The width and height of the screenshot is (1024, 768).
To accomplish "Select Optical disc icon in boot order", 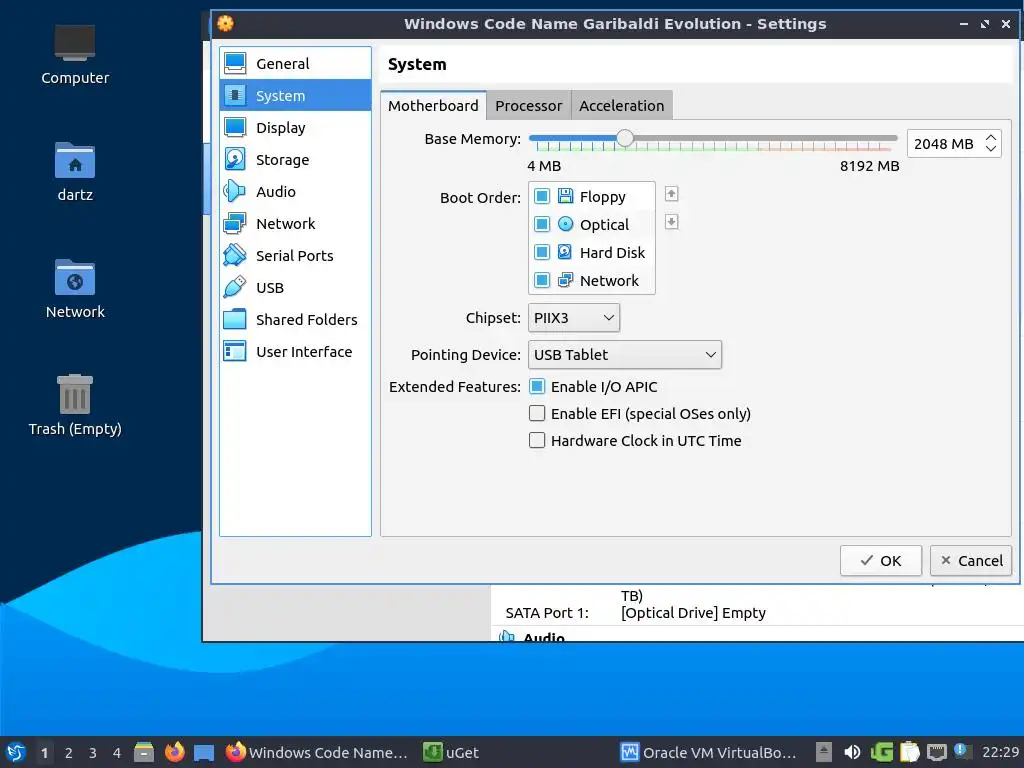I will click(x=566, y=224).
